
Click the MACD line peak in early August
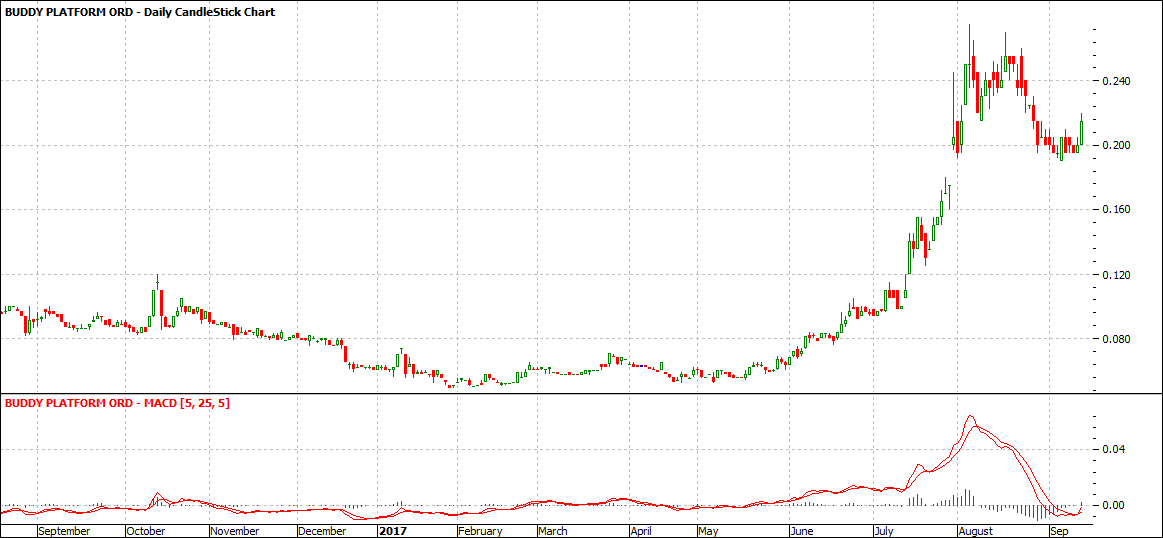pyautogui.click(x=969, y=417)
